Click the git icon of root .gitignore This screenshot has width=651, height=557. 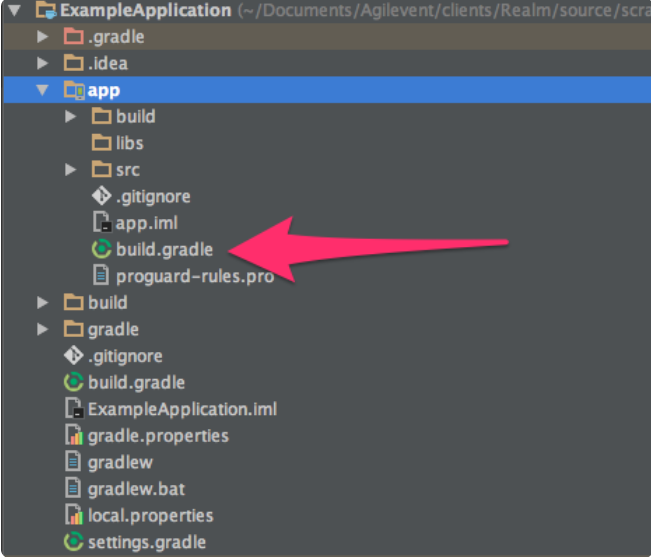pyautogui.click(x=73, y=356)
